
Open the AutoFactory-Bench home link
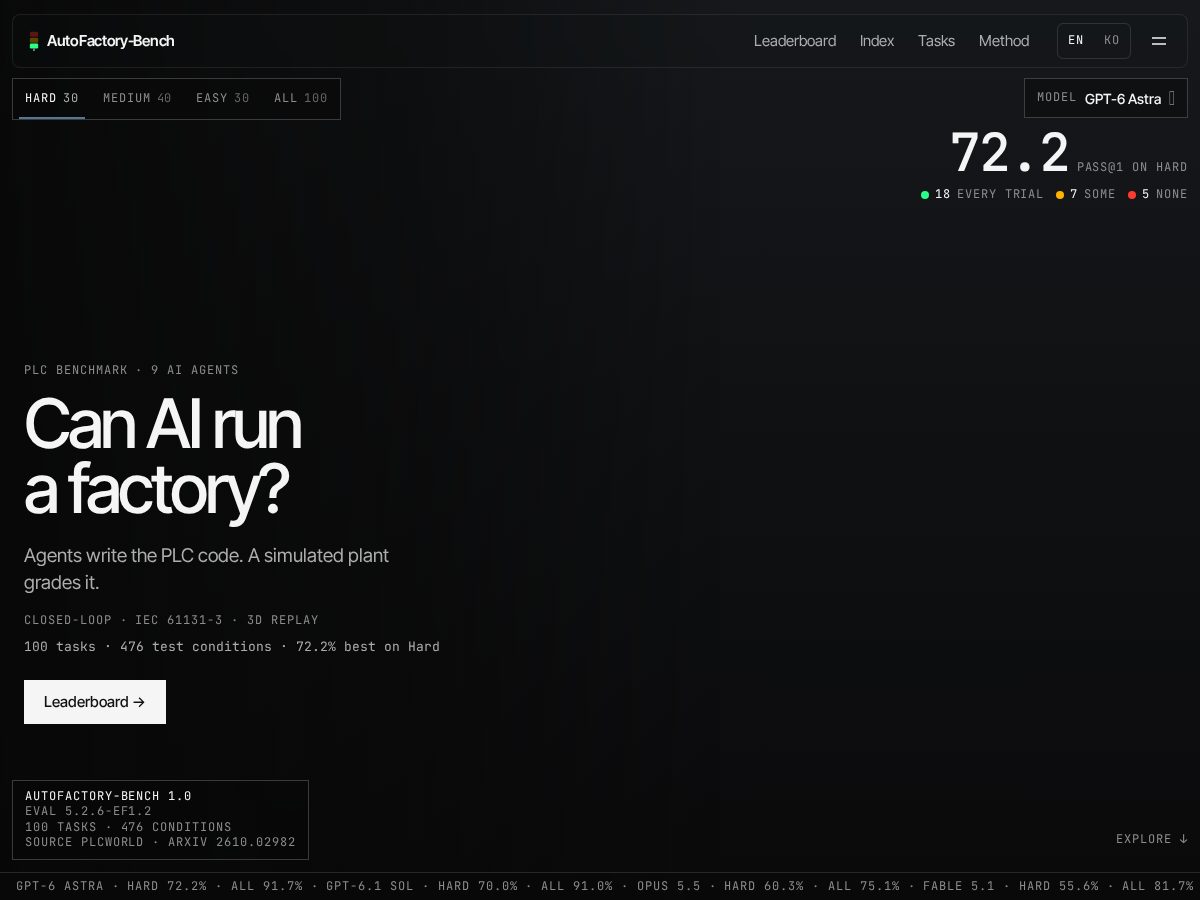(x=101, y=41)
